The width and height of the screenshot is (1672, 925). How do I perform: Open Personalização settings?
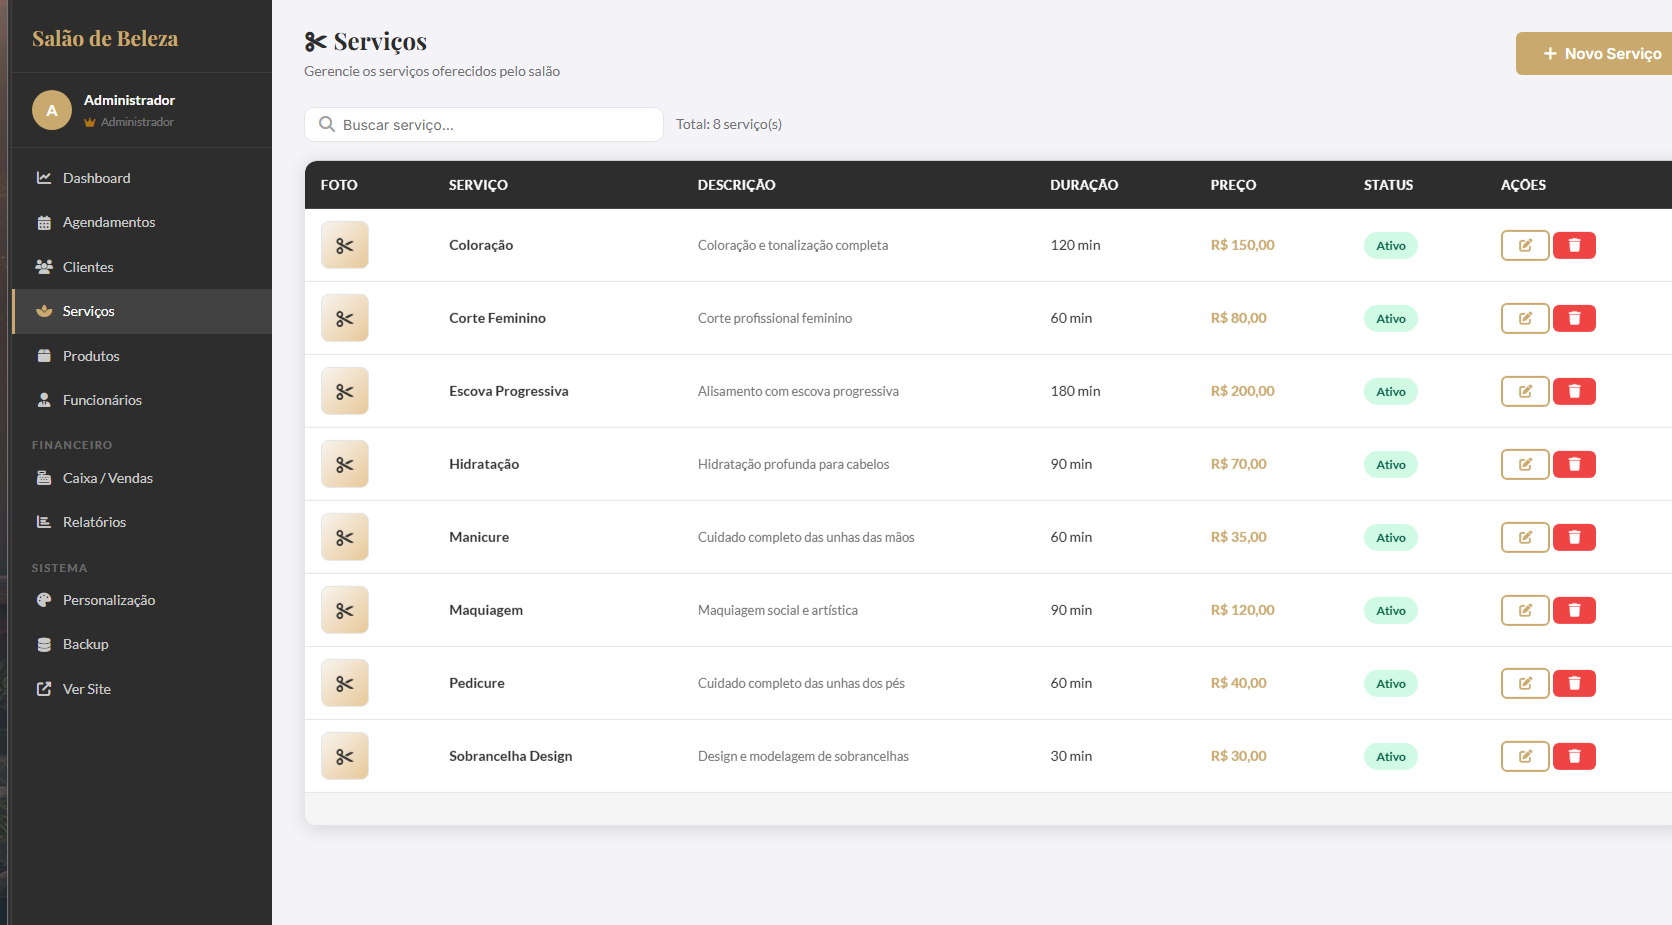(142, 600)
